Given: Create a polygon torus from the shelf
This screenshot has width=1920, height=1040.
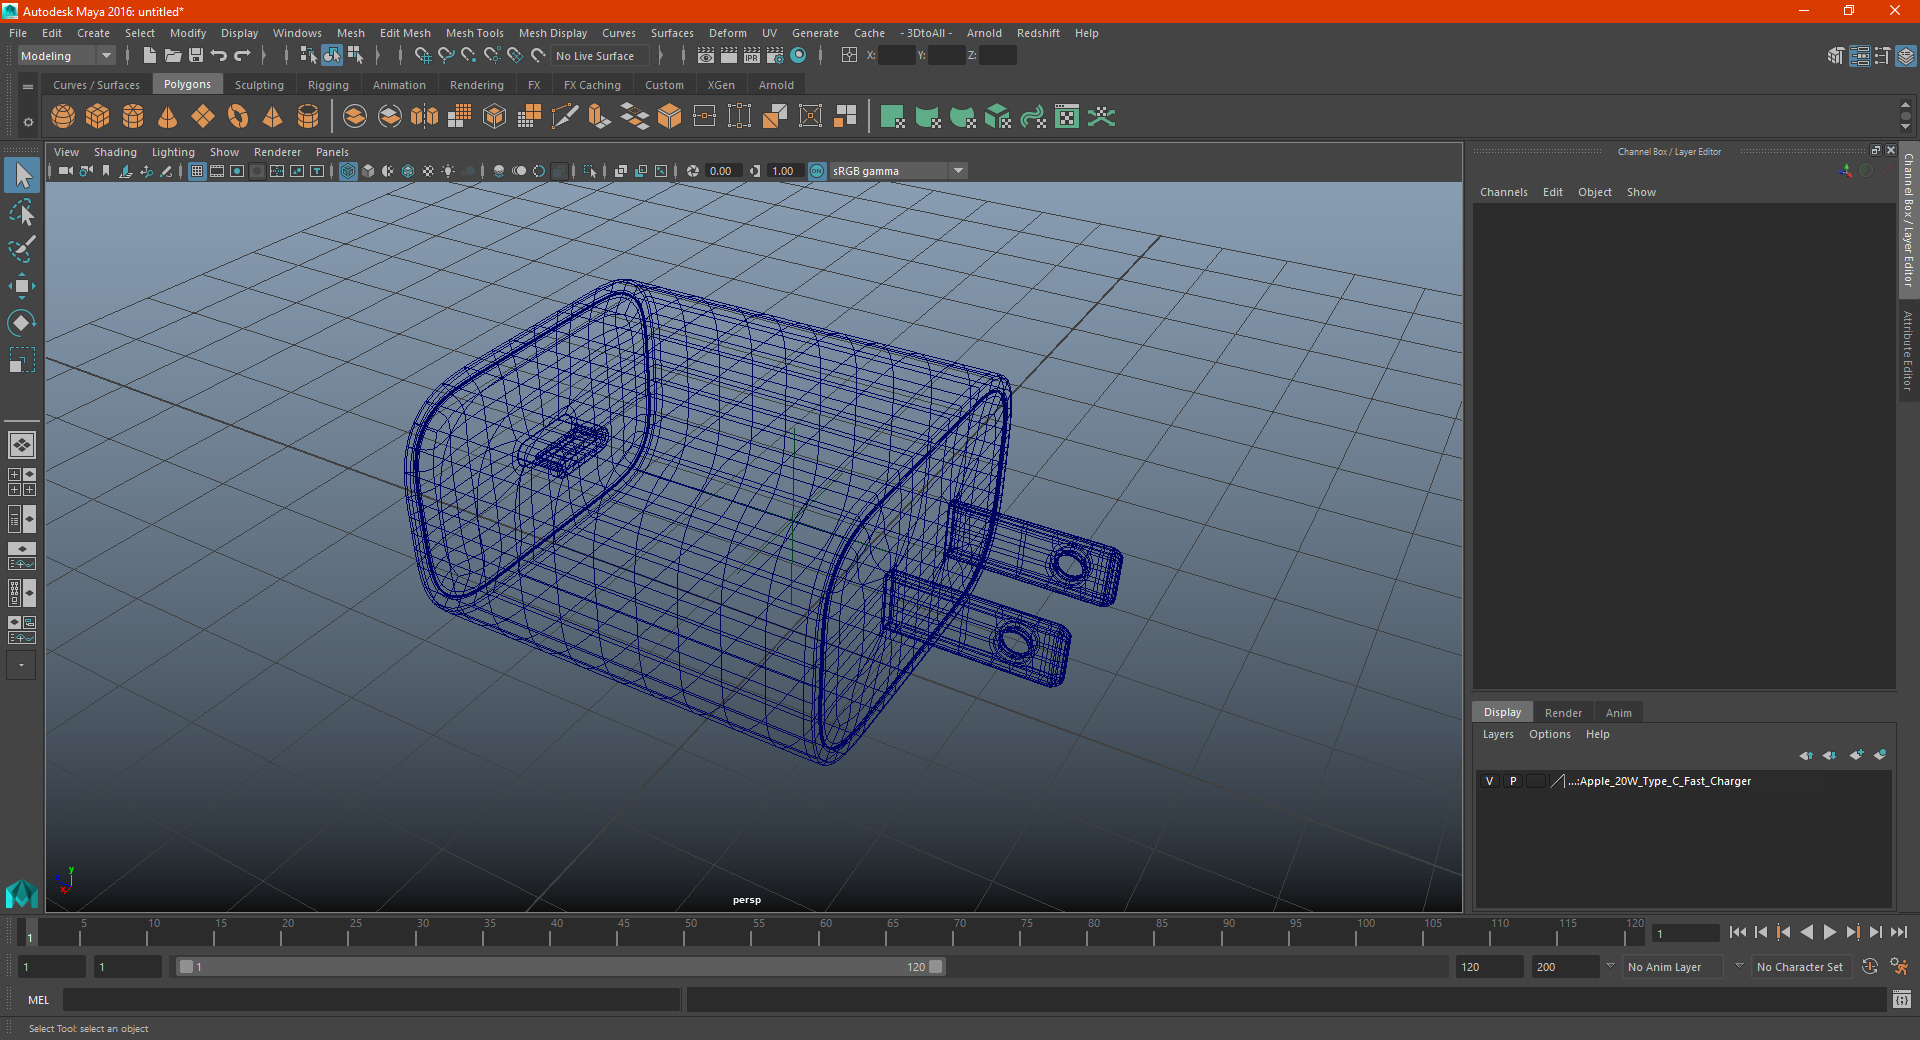Looking at the screenshot, I should click(x=238, y=117).
